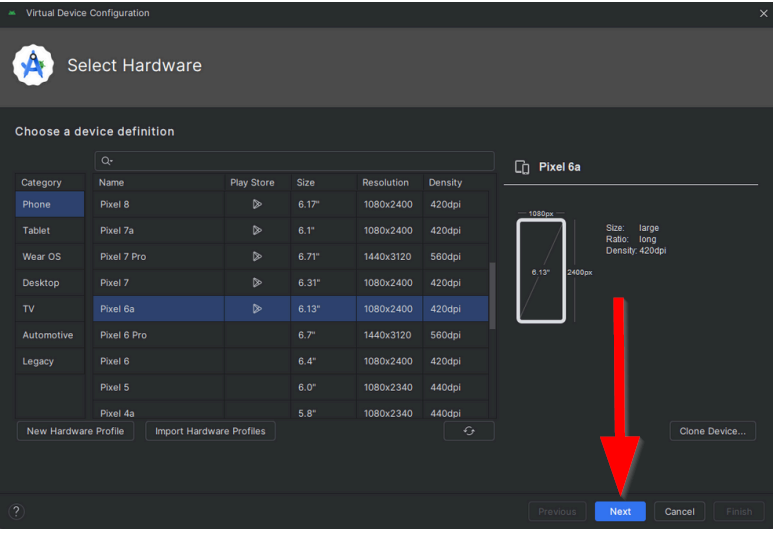Select the Pixel 6 device name
The width and height of the screenshot is (773, 537).
click(x=114, y=361)
